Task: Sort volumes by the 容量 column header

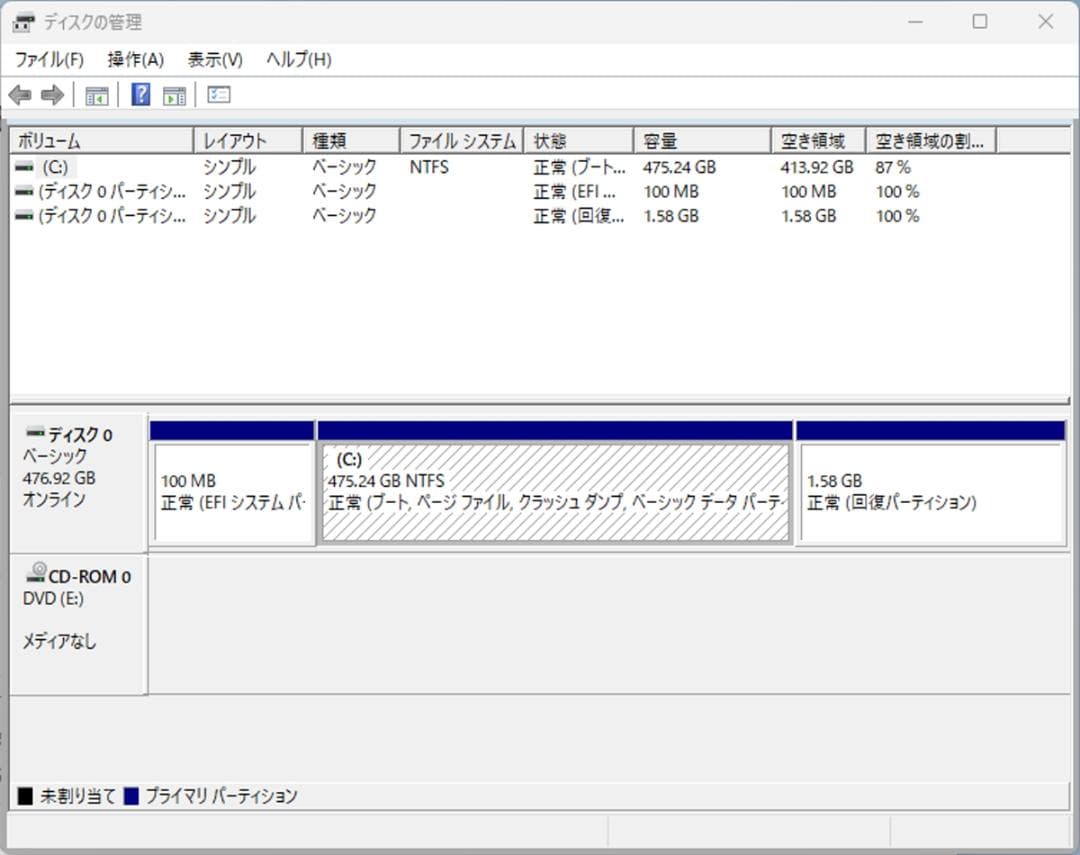Action: point(701,140)
